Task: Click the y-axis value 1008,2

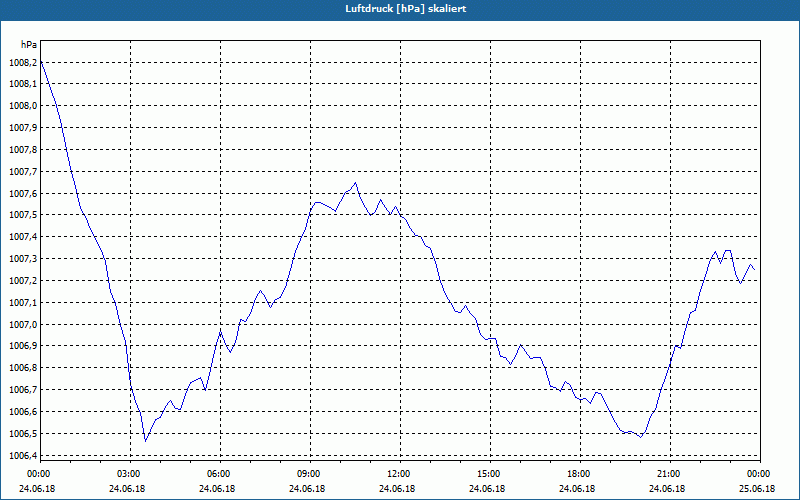Action: [x=23, y=63]
